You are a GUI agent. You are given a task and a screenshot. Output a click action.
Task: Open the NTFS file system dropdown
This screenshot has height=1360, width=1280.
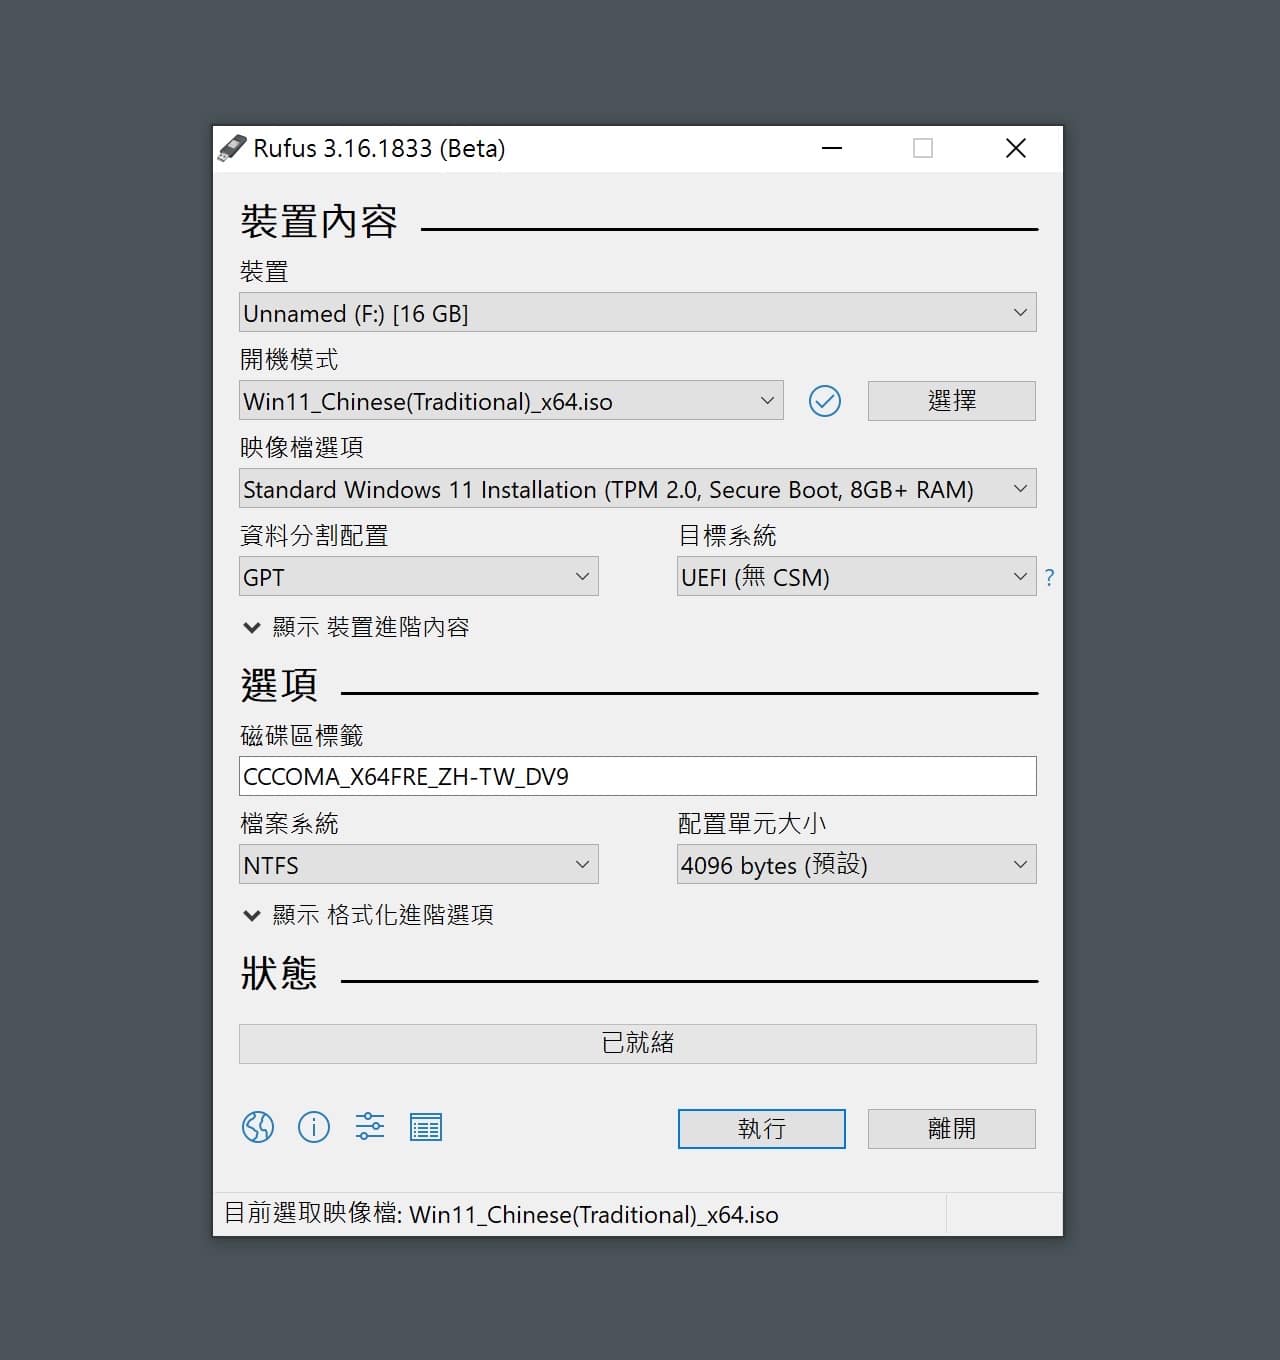(x=419, y=865)
